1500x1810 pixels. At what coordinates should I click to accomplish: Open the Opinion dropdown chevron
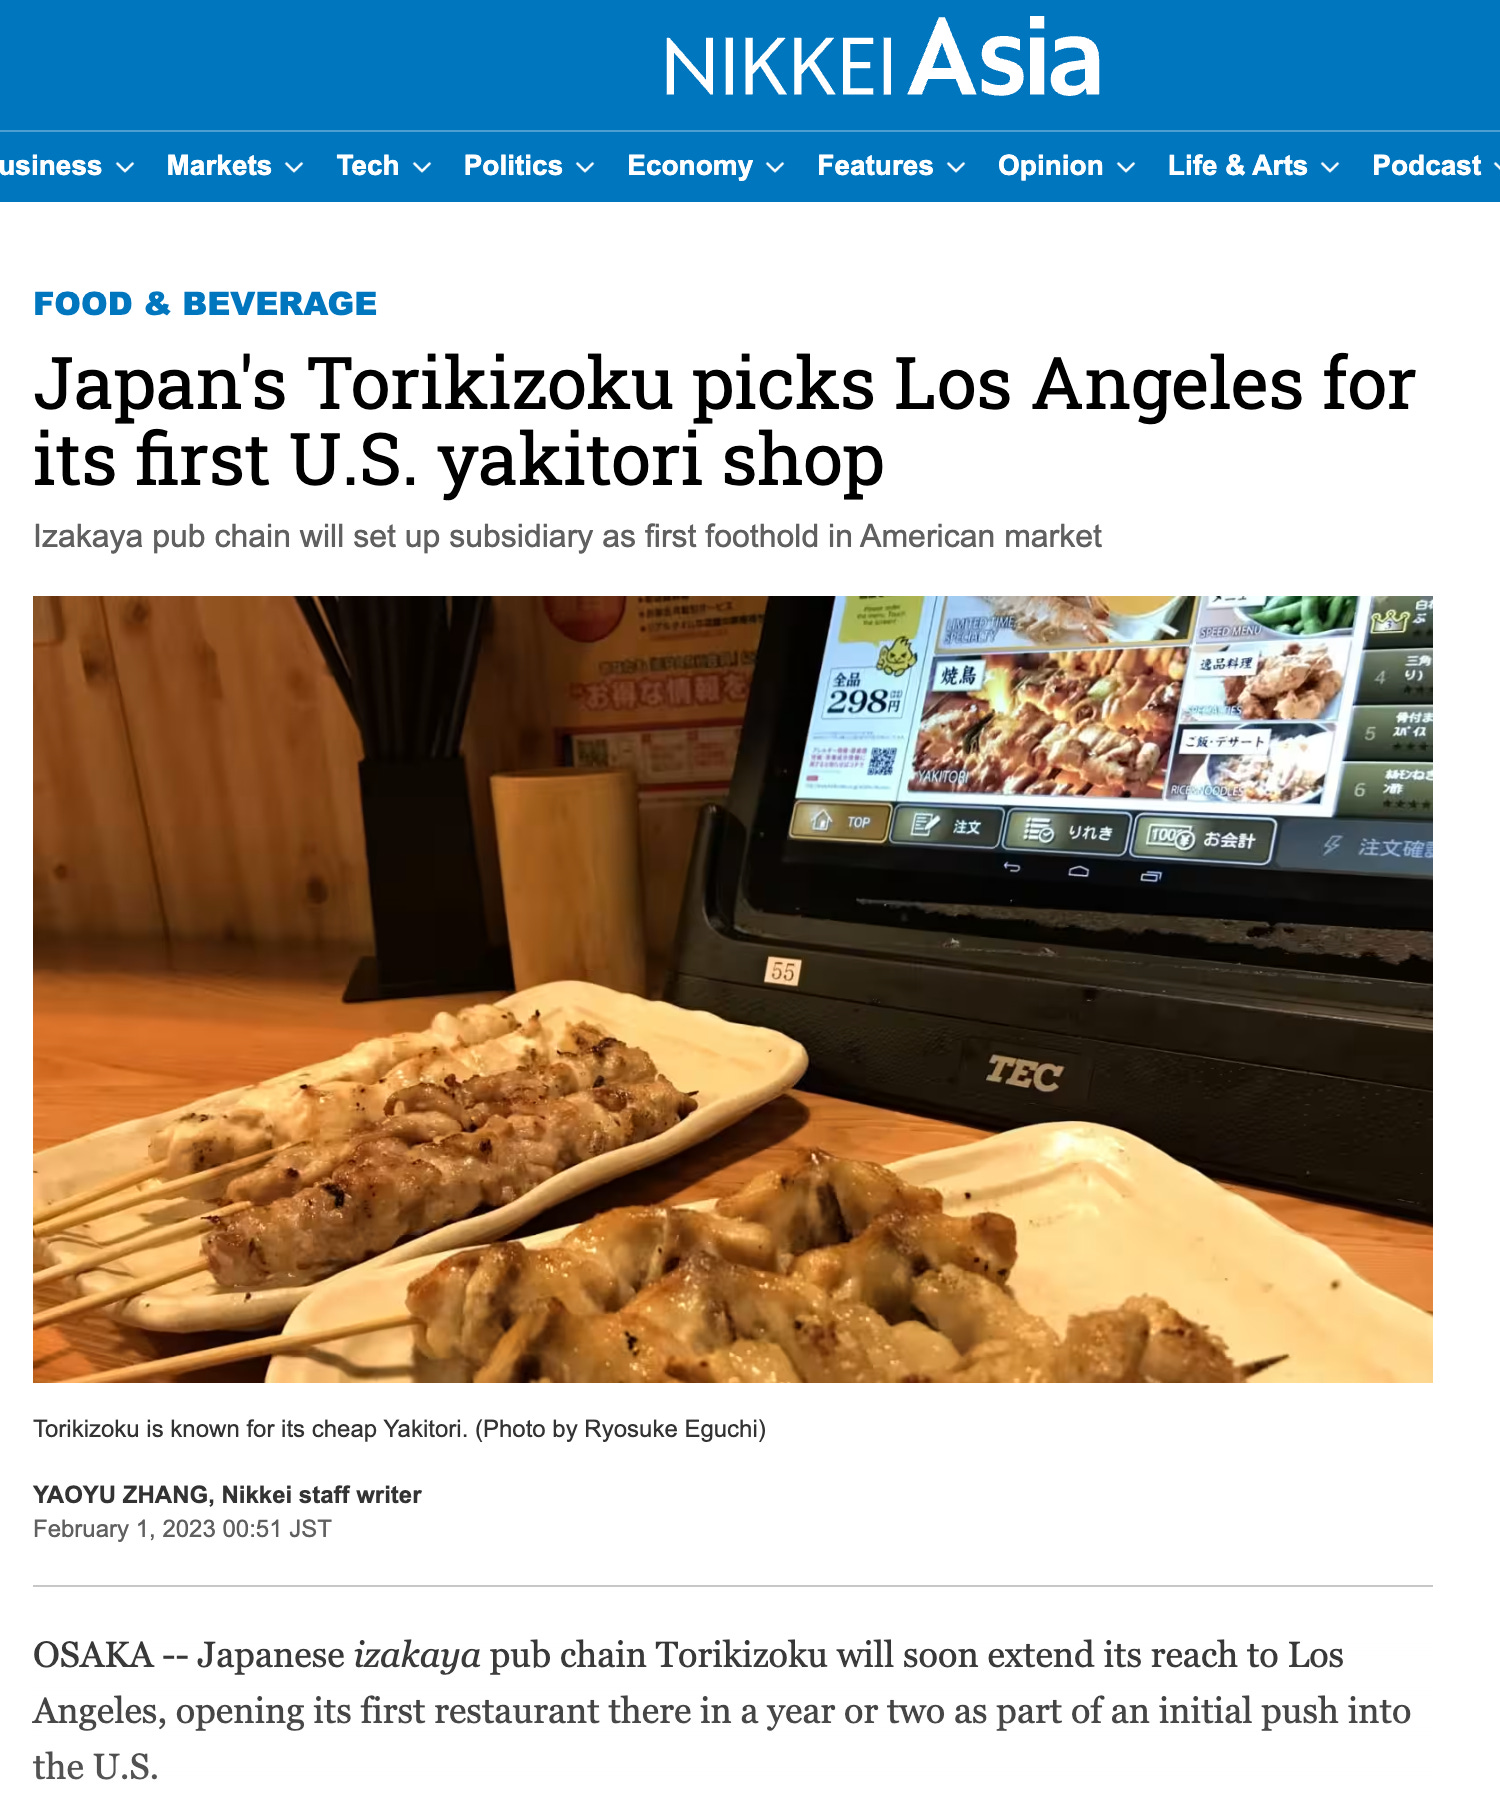(x=1126, y=167)
